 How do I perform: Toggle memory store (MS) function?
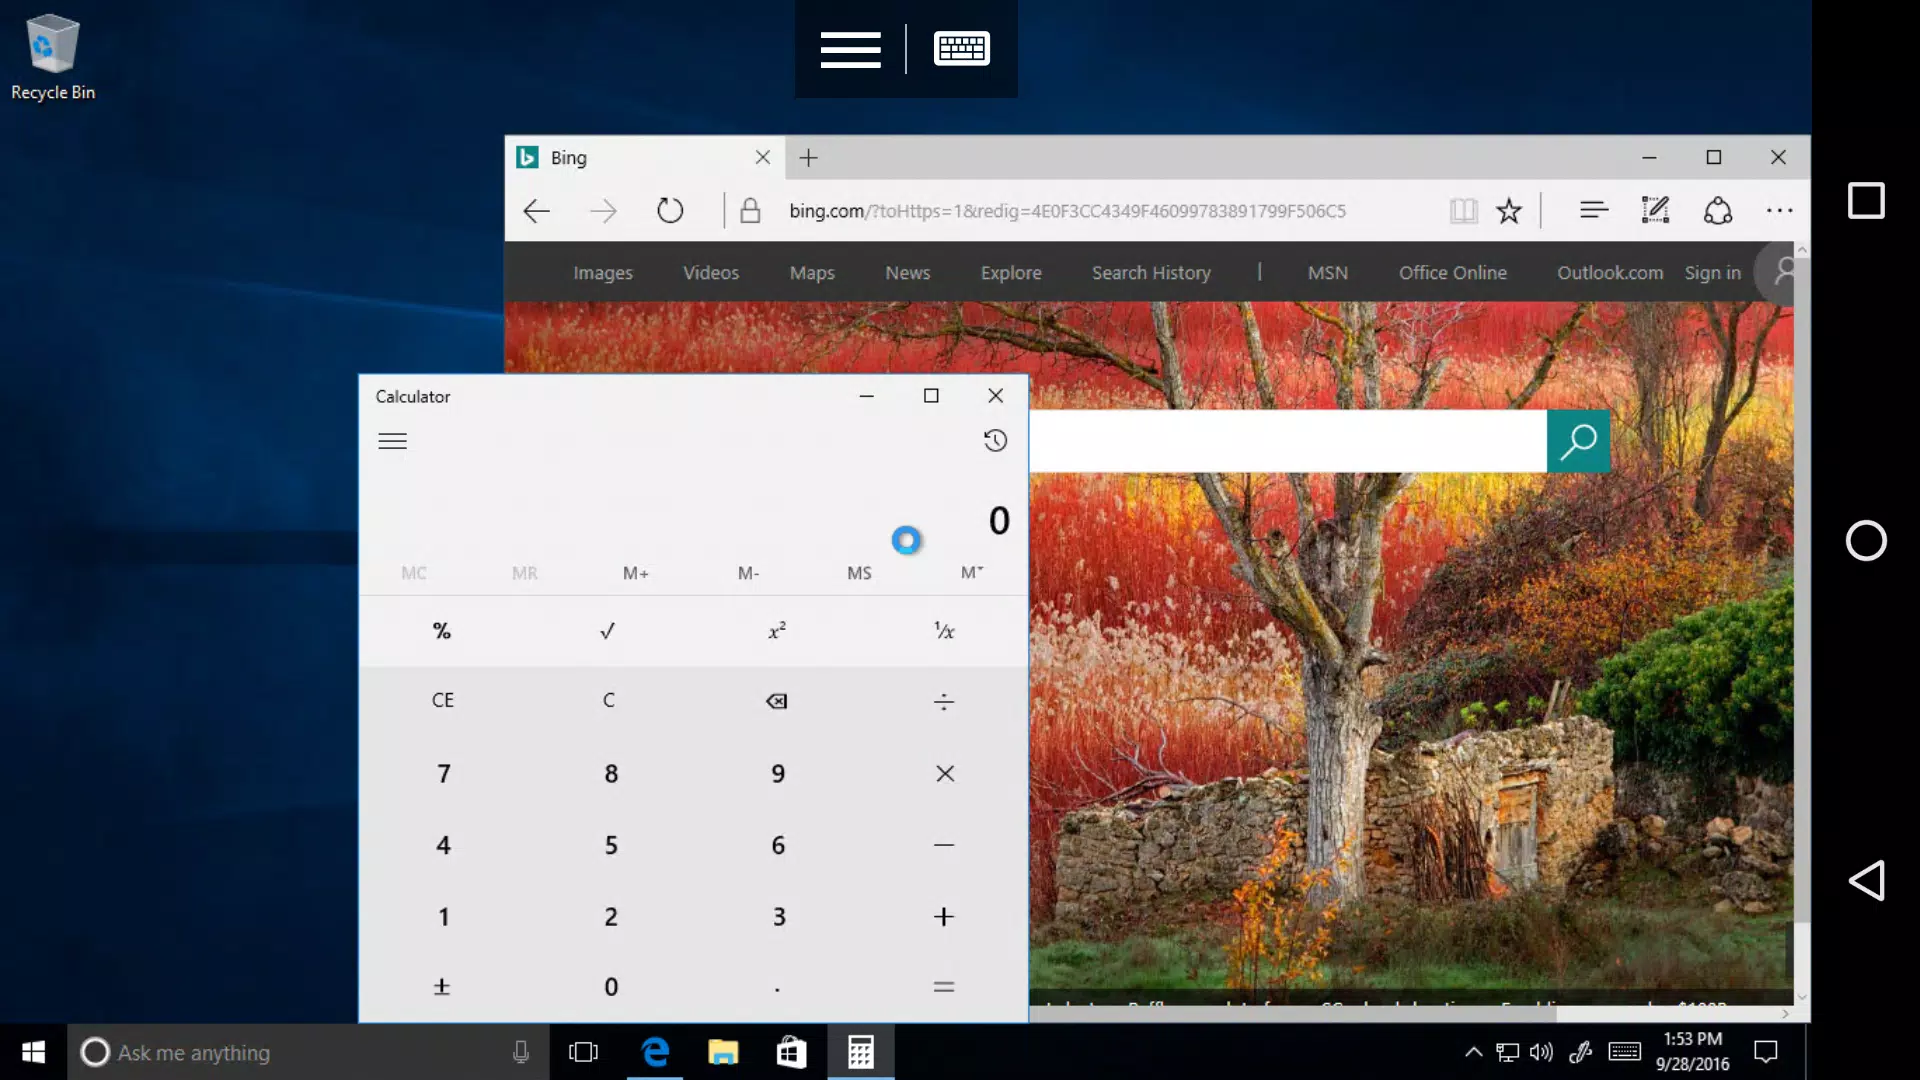860,571
